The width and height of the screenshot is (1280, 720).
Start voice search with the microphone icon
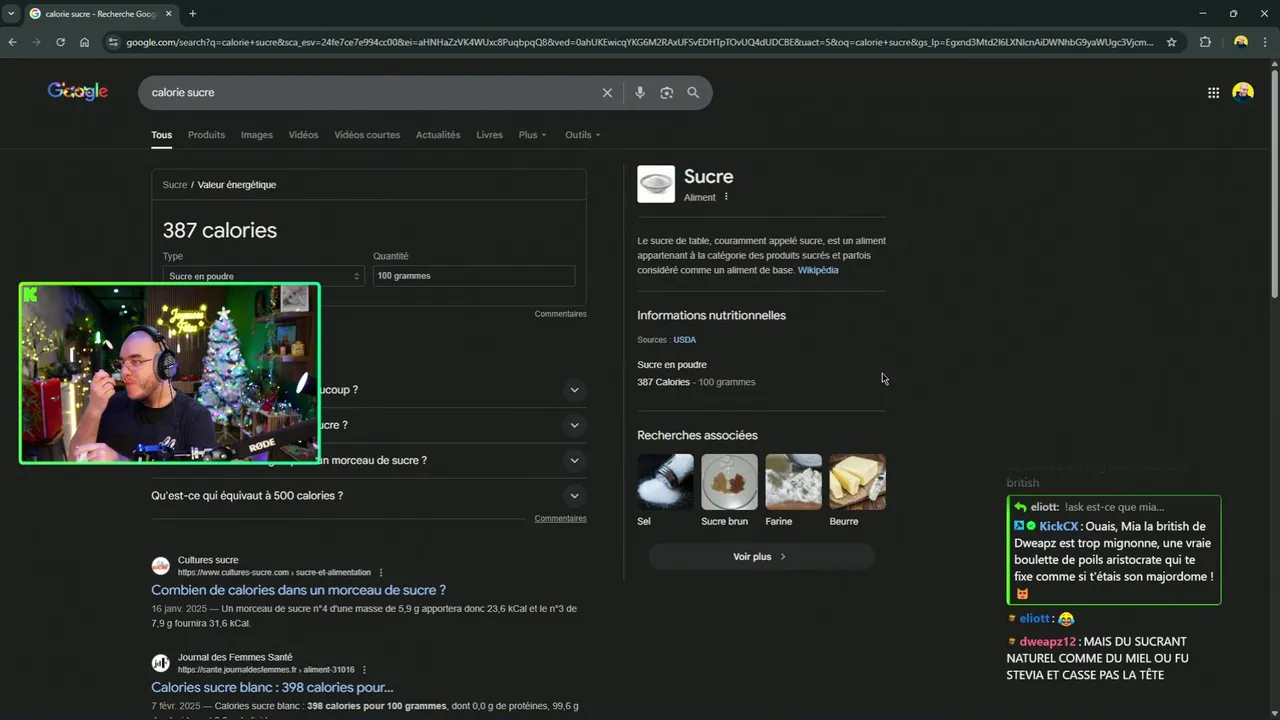coord(640,93)
